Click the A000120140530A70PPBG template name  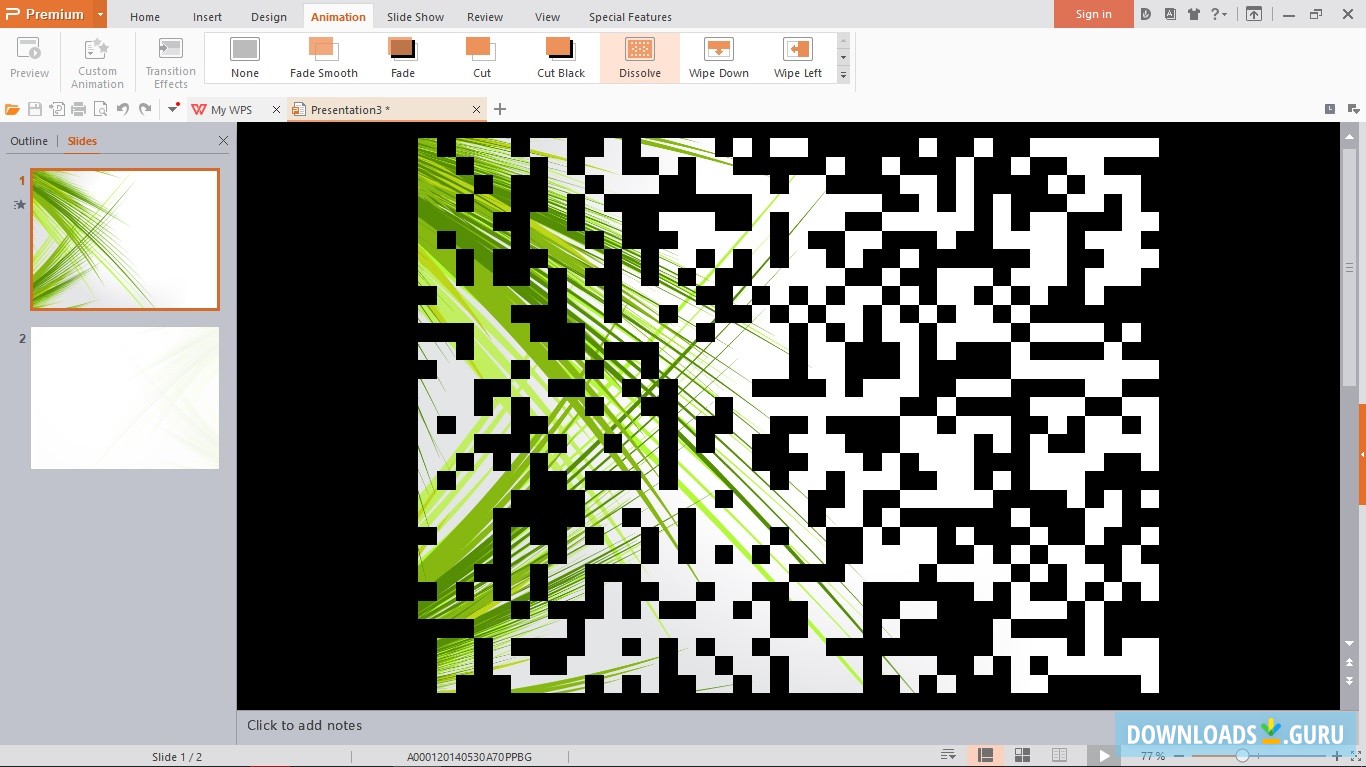(x=469, y=757)
